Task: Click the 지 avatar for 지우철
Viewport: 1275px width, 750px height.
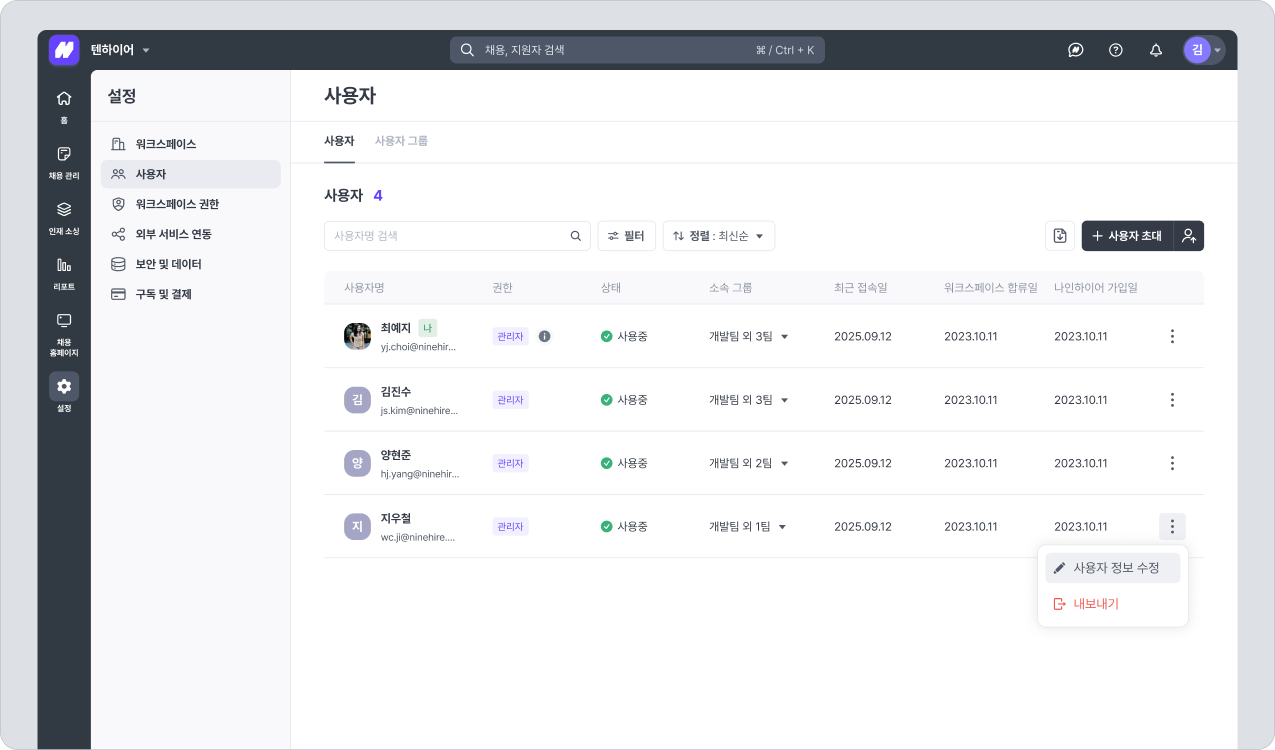Action: pyautogui.click(x=357, y=527)
